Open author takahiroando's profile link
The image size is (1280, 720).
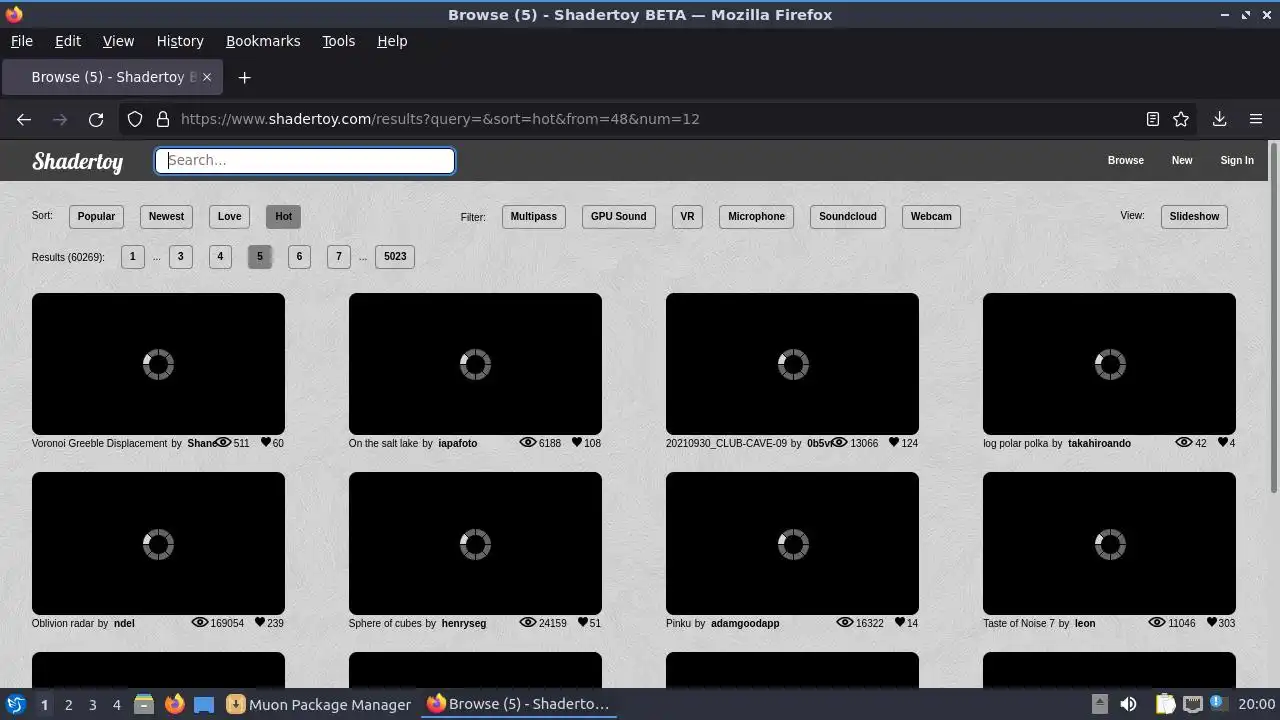(1099, 443)
